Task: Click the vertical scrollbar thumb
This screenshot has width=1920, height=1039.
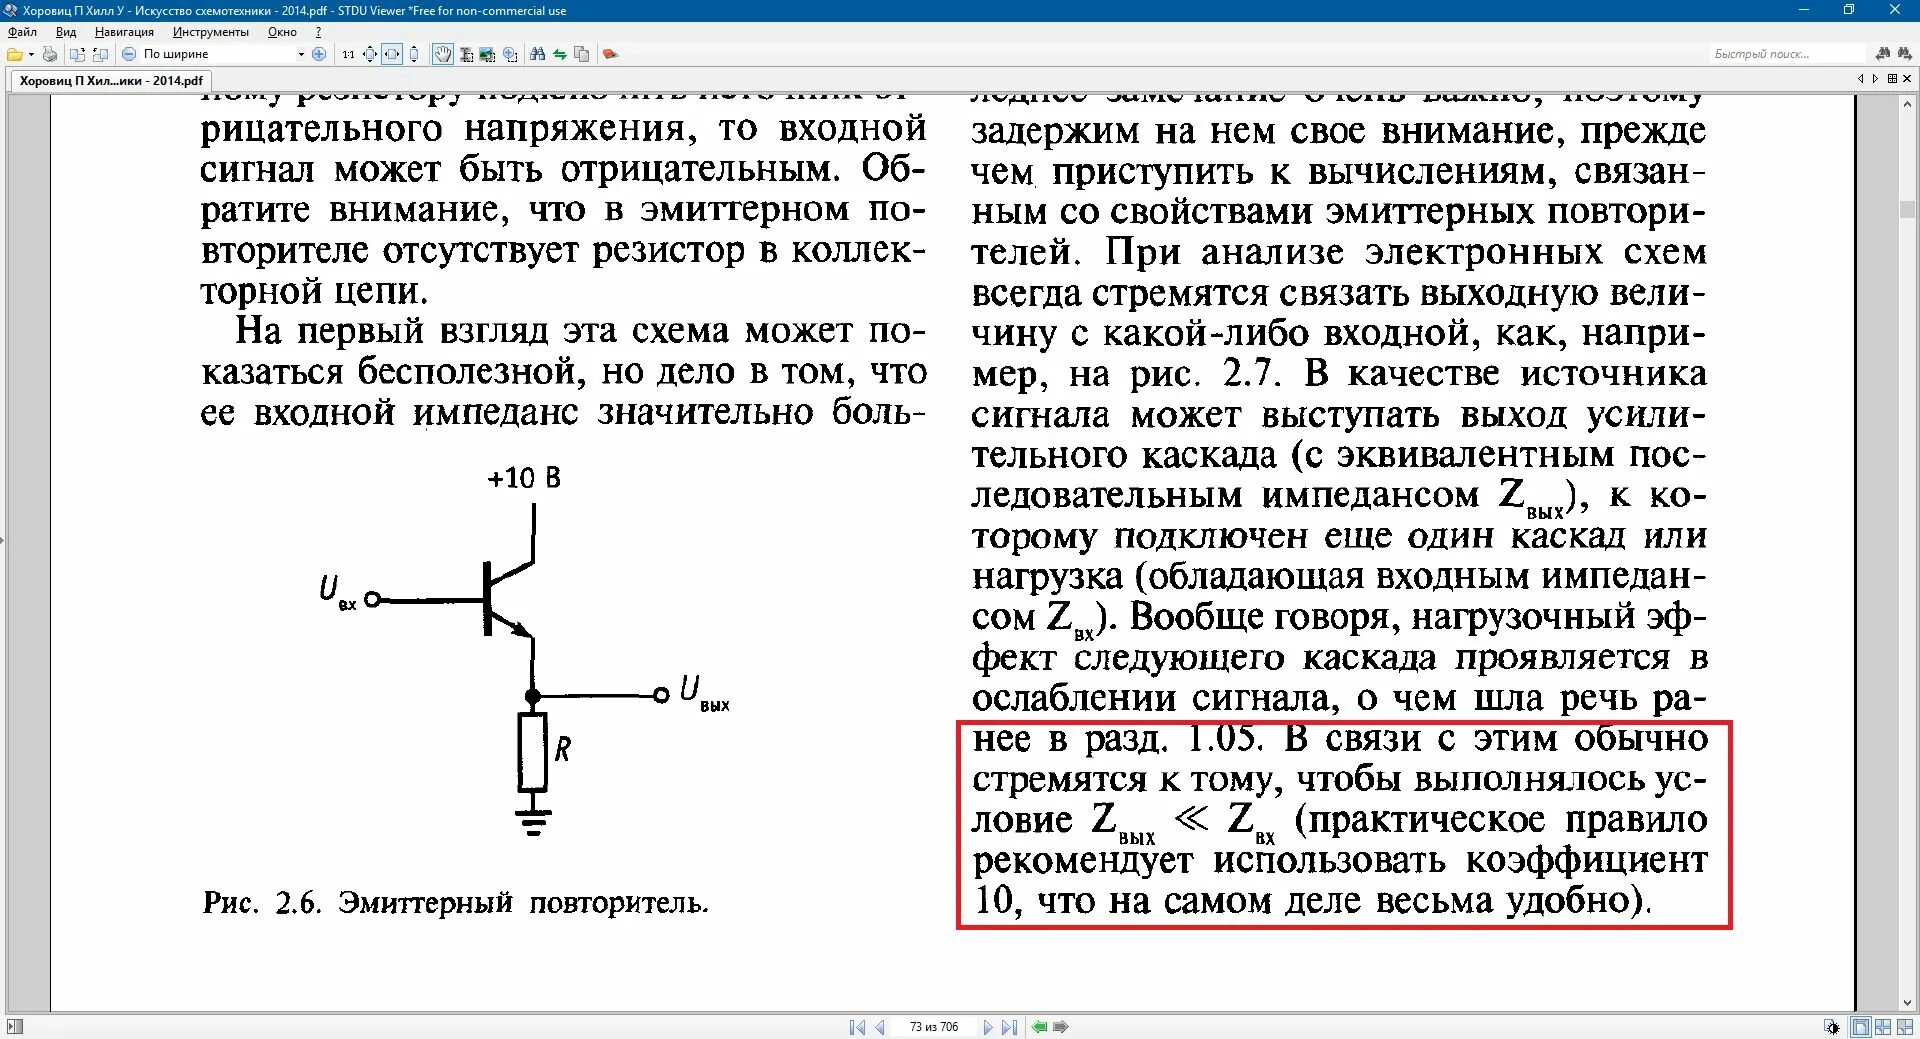Action: point(1907,209)
